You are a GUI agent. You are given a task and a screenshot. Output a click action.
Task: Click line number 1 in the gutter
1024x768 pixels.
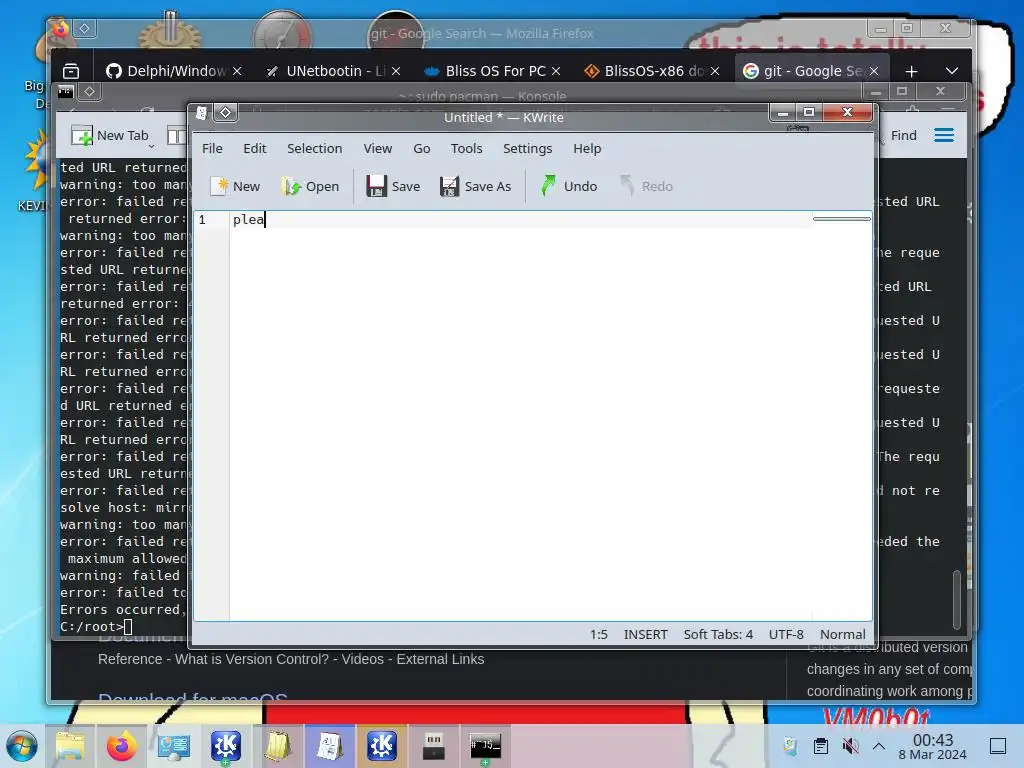[202, 219]
